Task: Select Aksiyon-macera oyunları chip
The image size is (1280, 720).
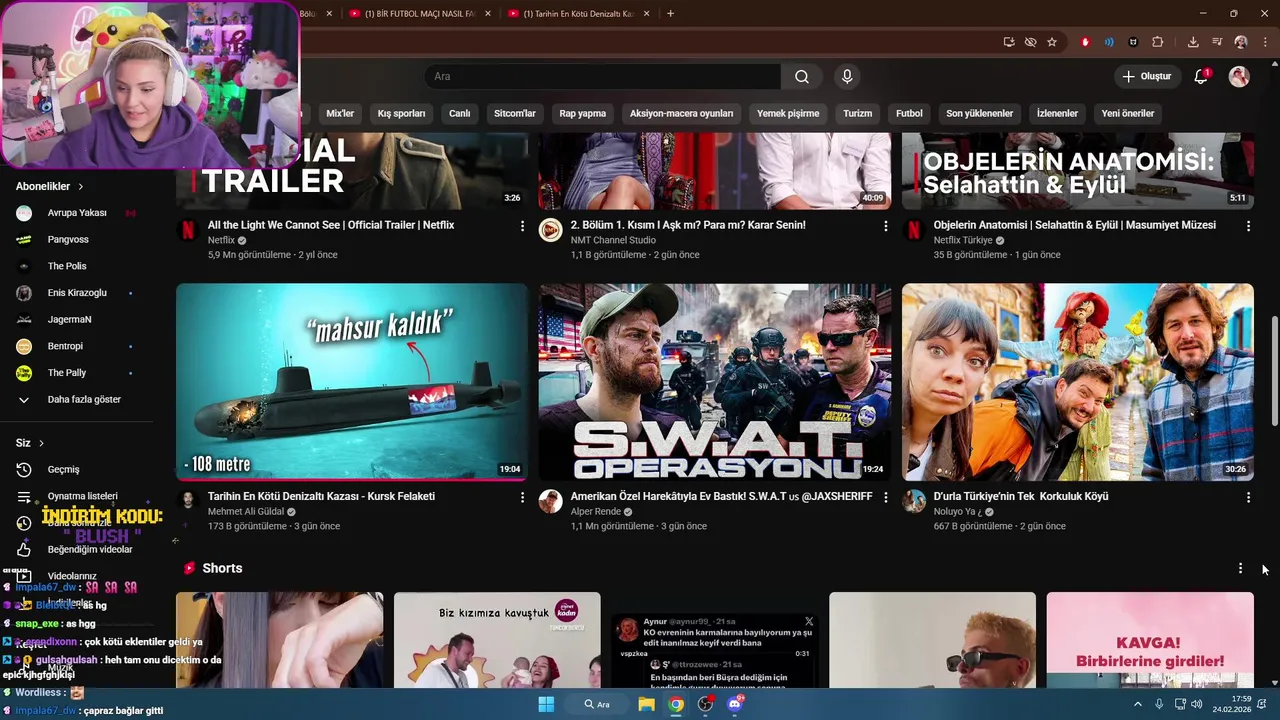Action: point(681,113)
